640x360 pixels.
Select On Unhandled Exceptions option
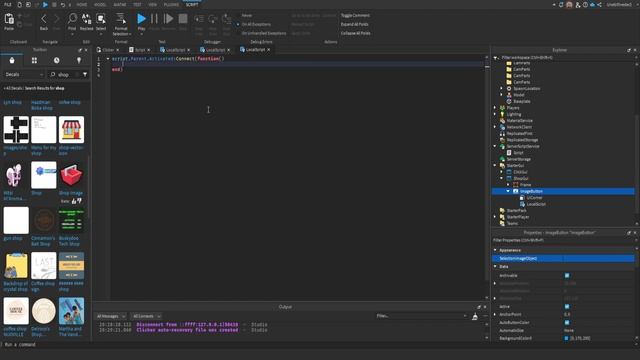(x=264, y=33)
